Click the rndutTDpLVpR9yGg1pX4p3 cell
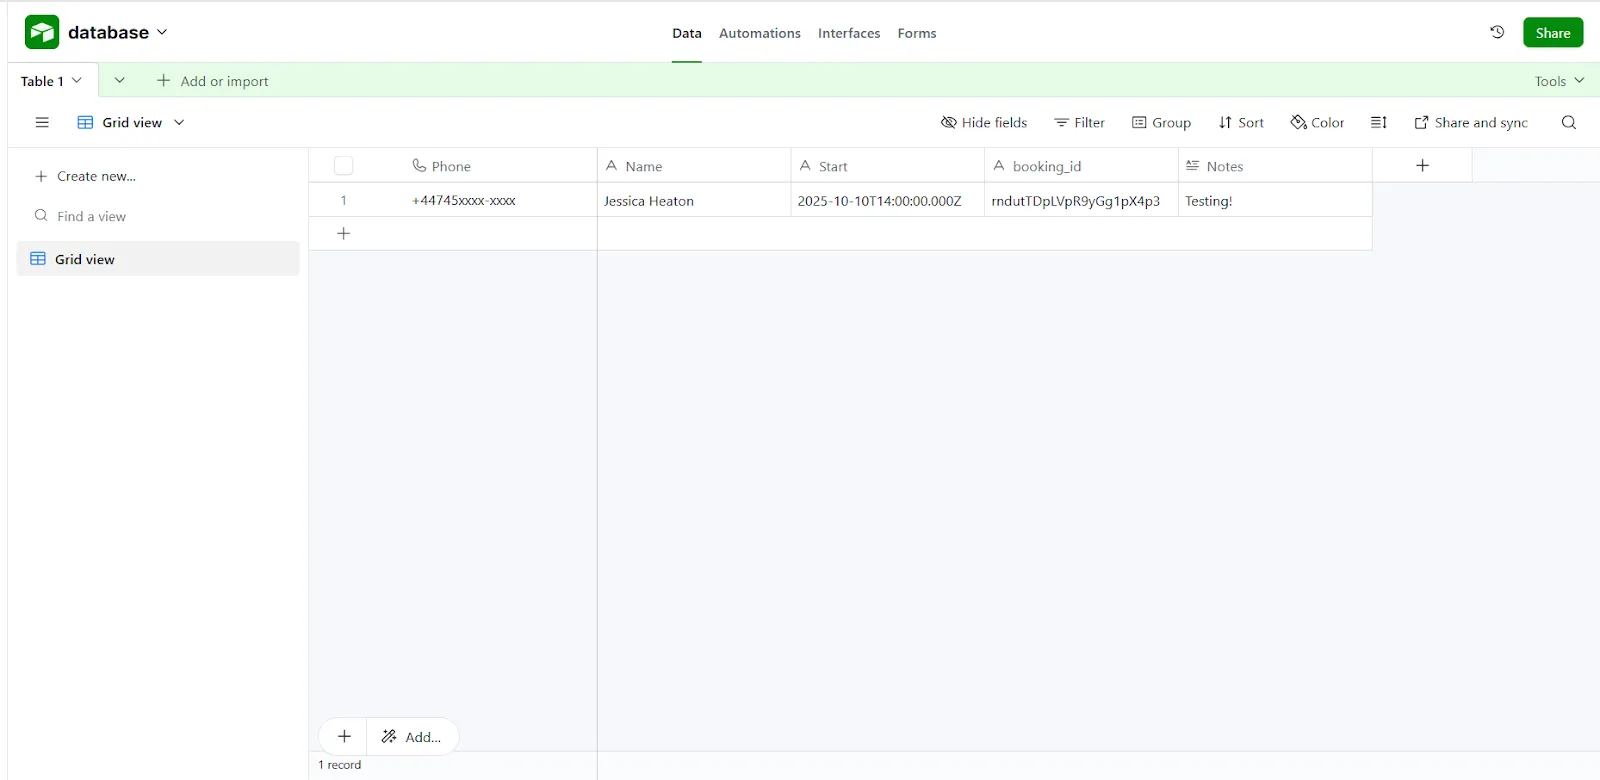This screenshot has height=780, width=1600. (x=1082, y=200)
